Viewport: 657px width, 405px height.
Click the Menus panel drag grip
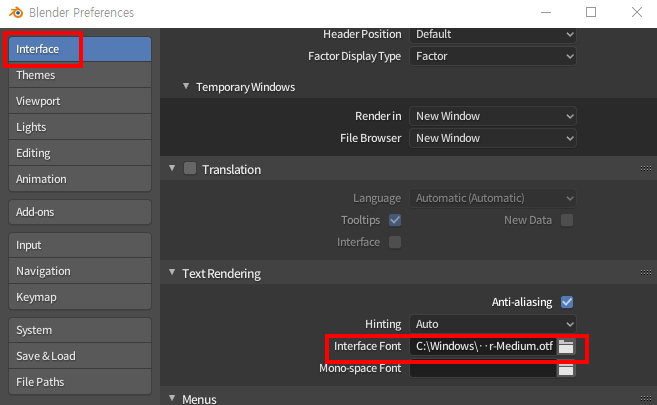(646, 398)
